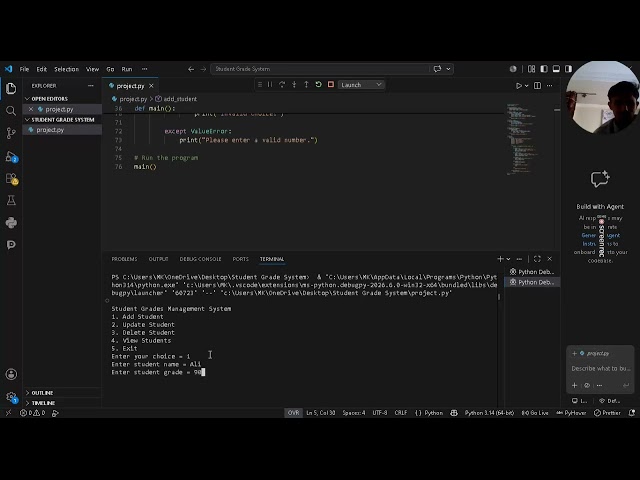Screen dimensions: 640x480
Task: Stop the debug session
Action: click(x=331, y=84)
